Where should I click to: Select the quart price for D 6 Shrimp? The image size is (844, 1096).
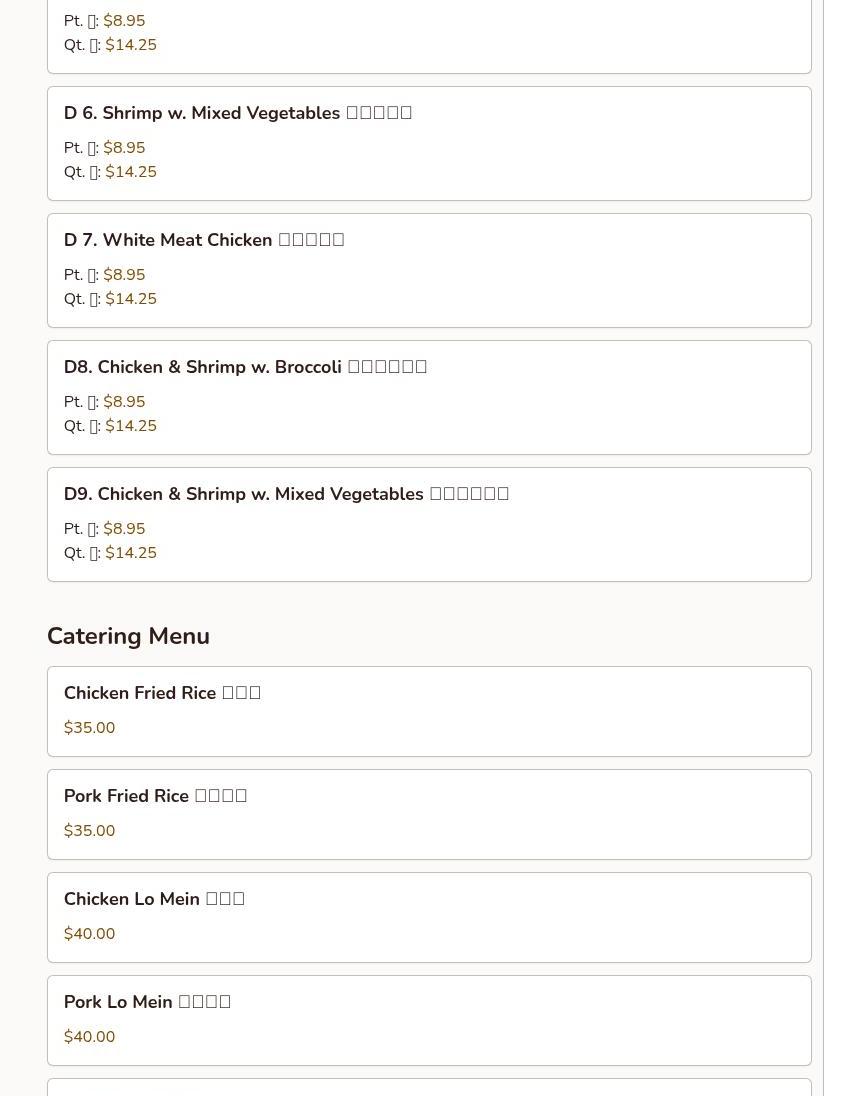click(x=131, y=172)
